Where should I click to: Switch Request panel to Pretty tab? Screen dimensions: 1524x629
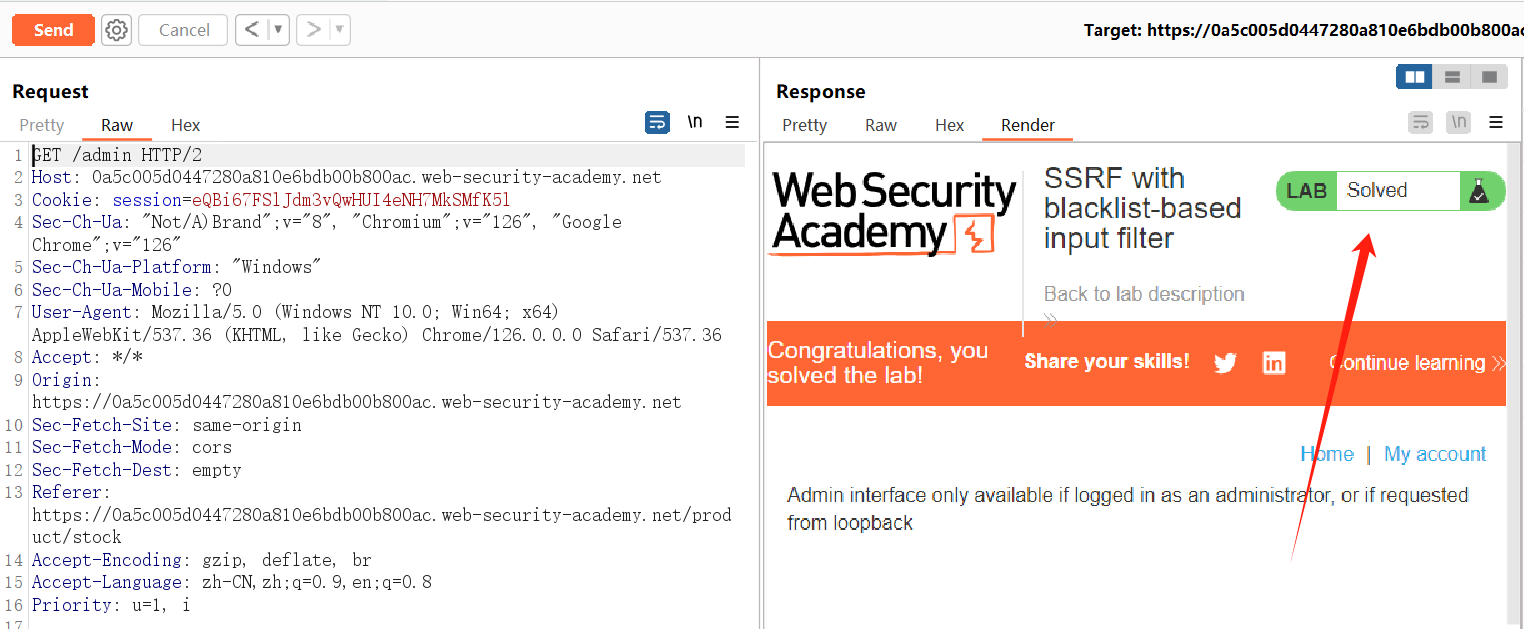[x=42, y=125]
